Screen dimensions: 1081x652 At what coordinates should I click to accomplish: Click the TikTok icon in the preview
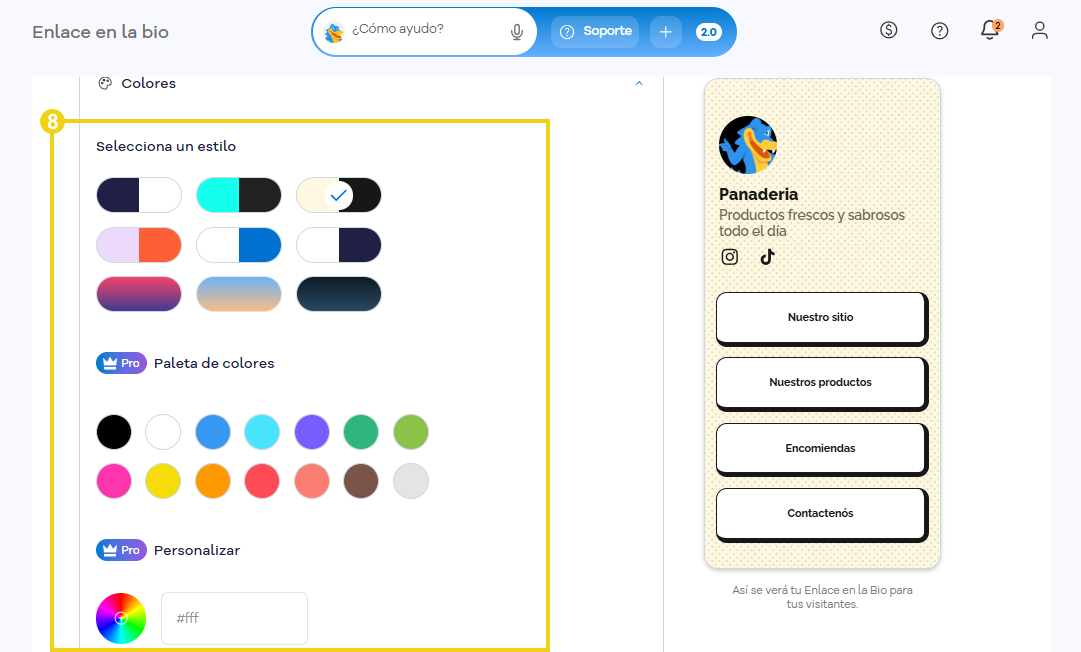pos(767,257)
